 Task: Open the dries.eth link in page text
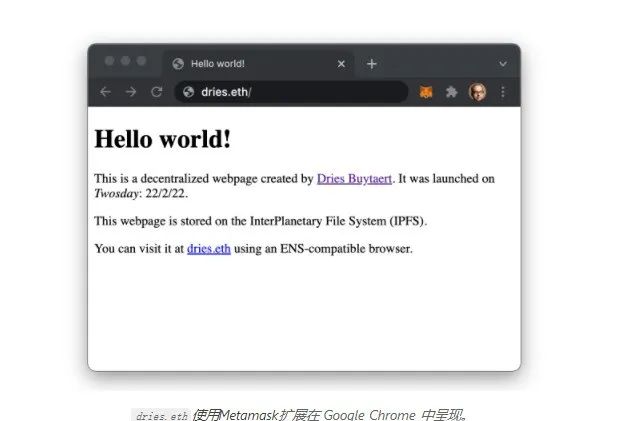coord(209,249)
